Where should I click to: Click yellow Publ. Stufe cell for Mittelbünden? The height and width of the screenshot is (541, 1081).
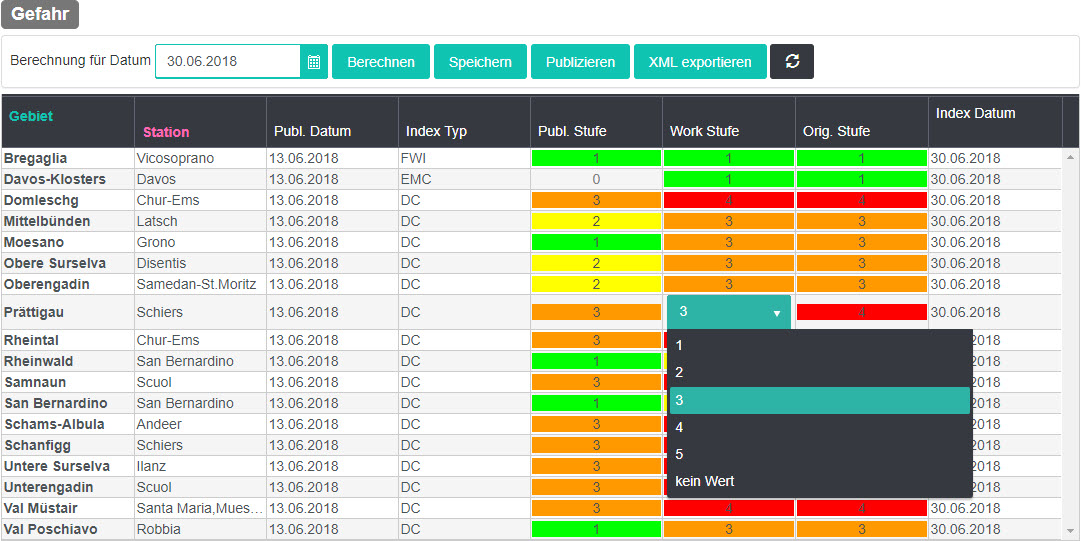click(596, 222)
